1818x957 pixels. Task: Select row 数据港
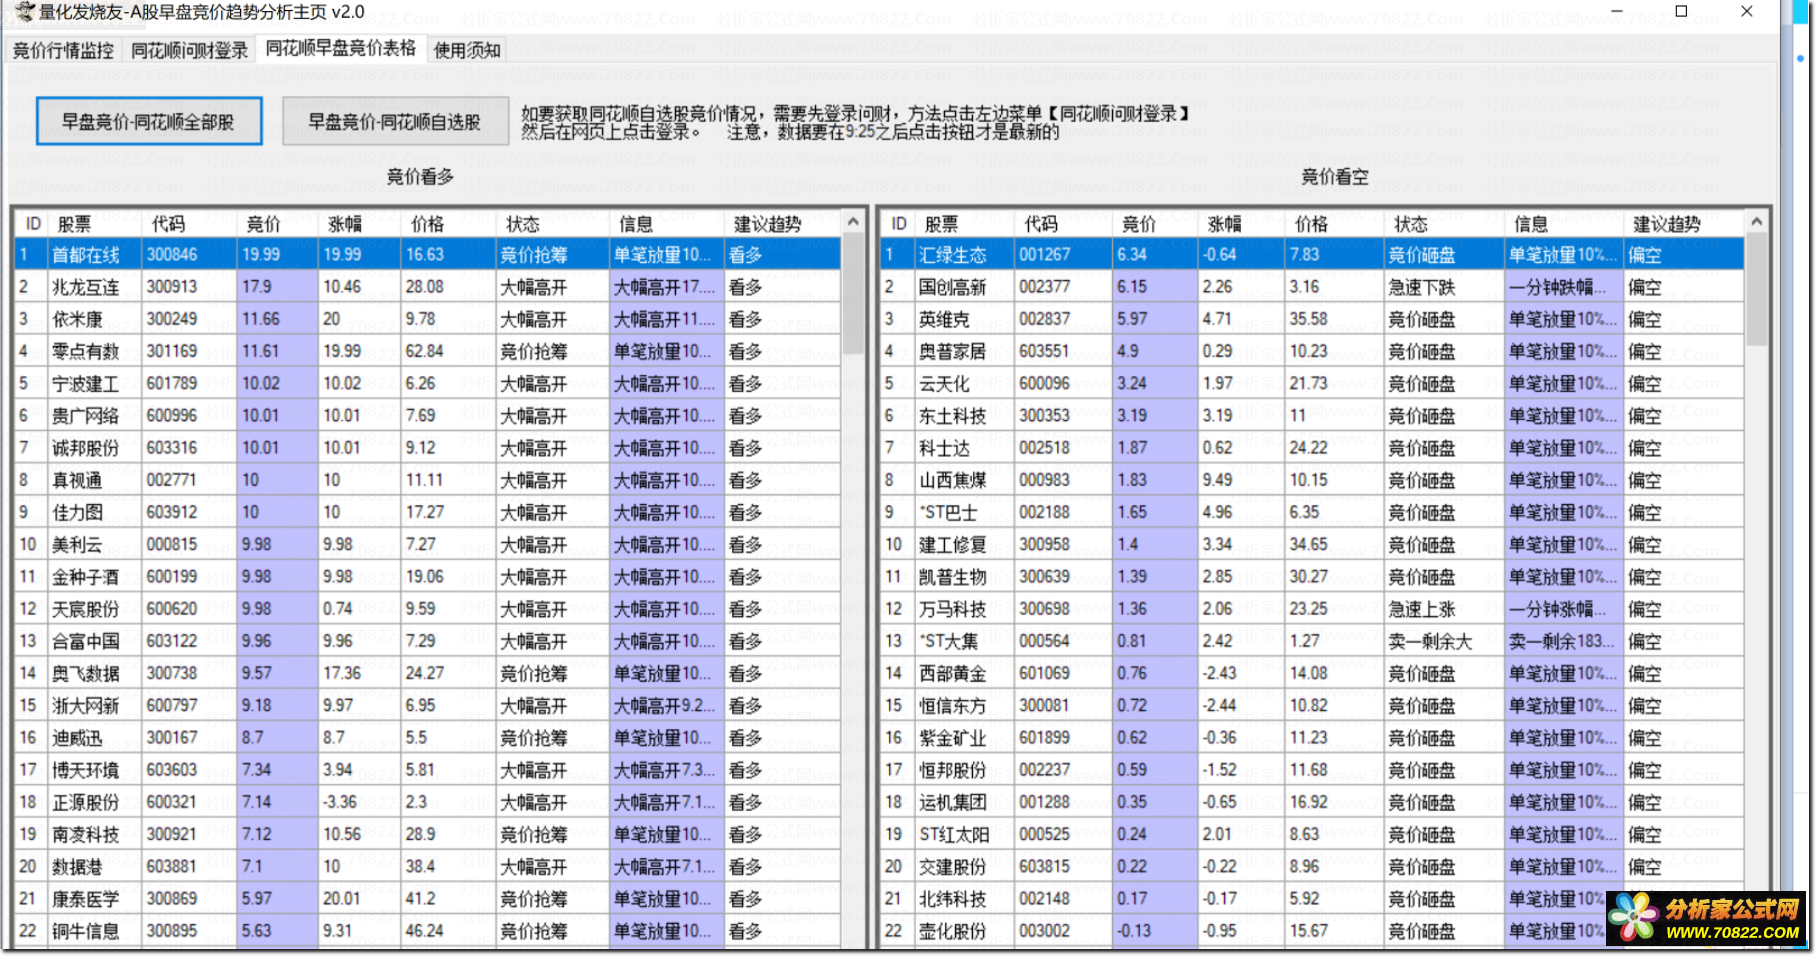[x=427, y=866]
